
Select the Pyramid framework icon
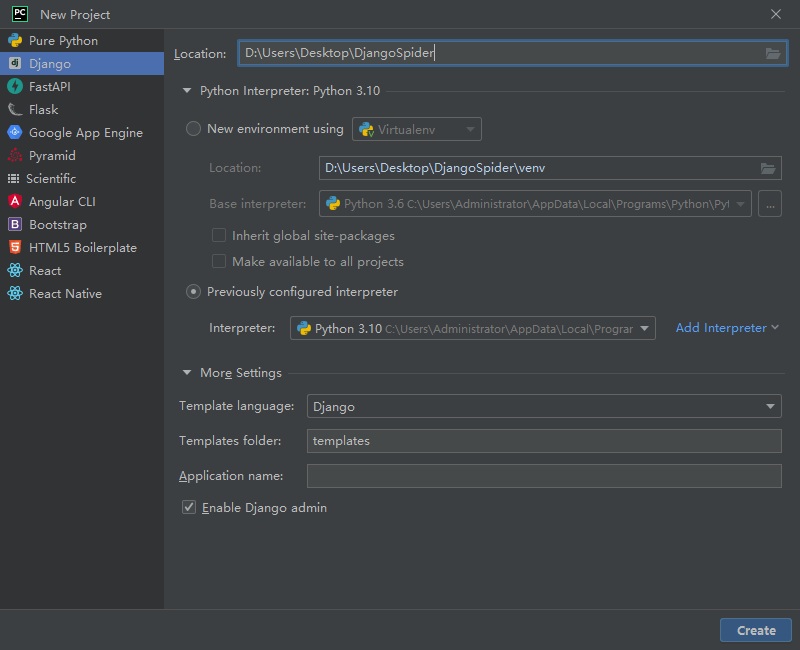(15, 156)
